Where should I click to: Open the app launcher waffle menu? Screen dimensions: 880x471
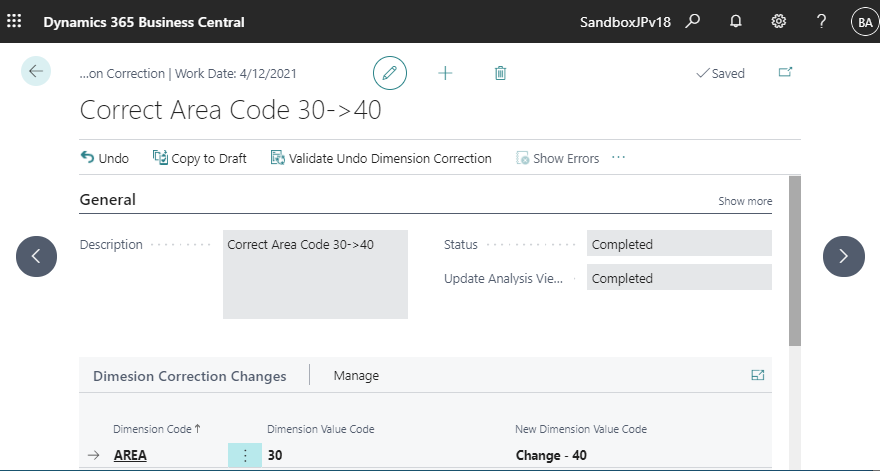pos(14,22)
